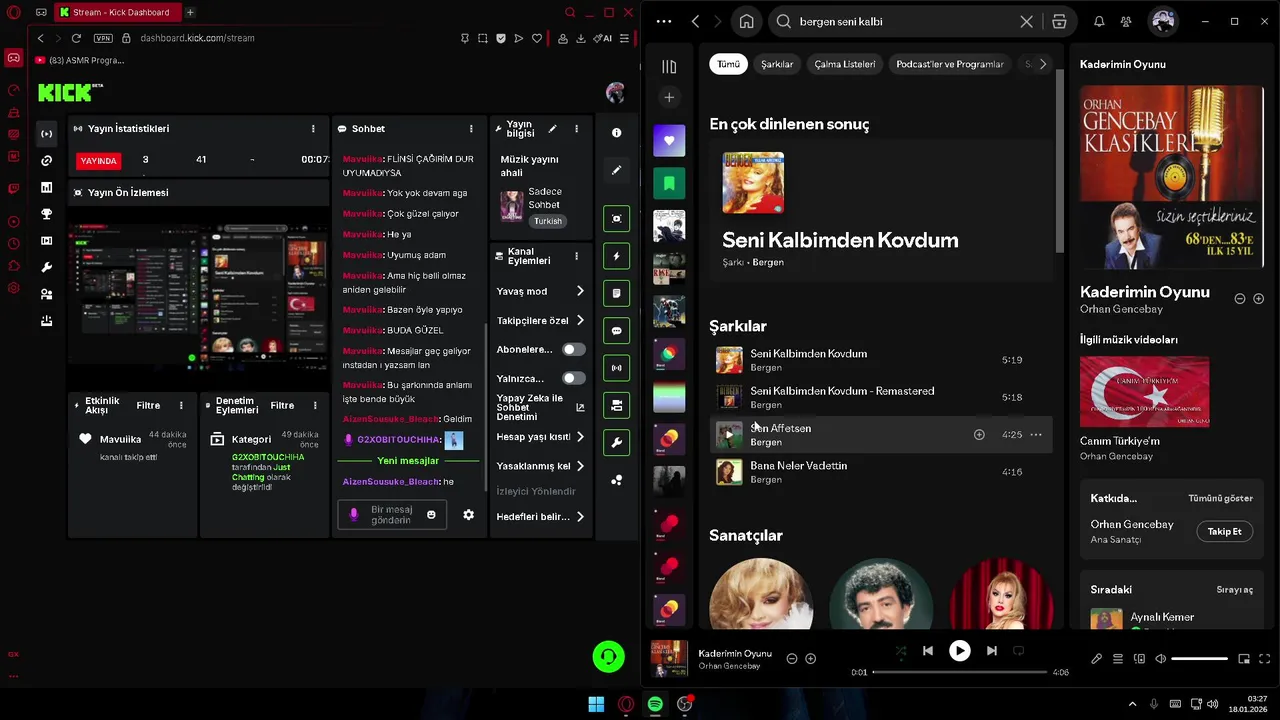Toggle repeat in Spotify player
Image resolution: width=1280 pixels, height=720 pixels.
point(1018,651)
